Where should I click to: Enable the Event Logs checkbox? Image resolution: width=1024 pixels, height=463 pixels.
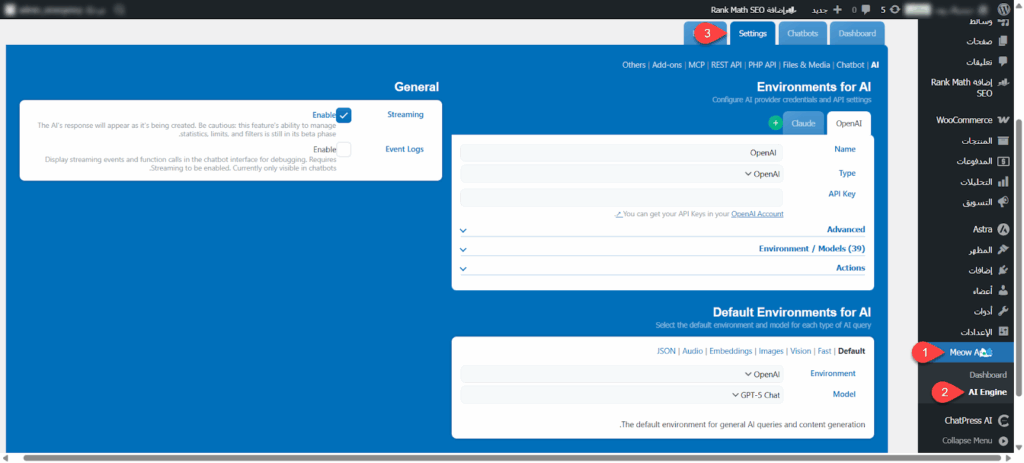click(344, 150)
